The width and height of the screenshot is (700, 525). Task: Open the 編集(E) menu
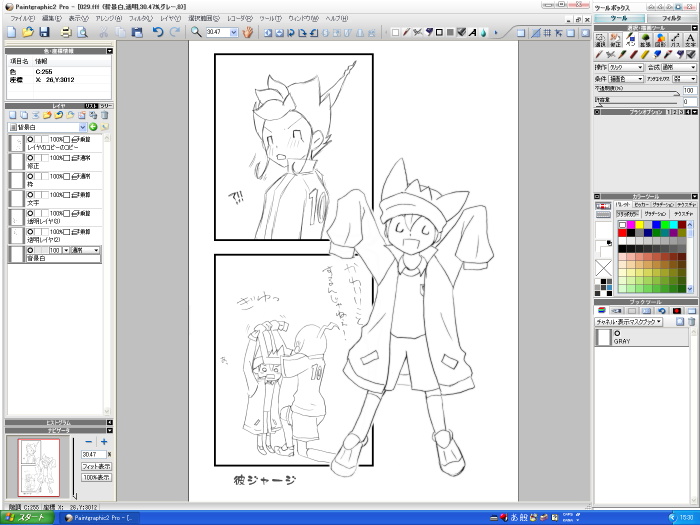click(51, 18)
